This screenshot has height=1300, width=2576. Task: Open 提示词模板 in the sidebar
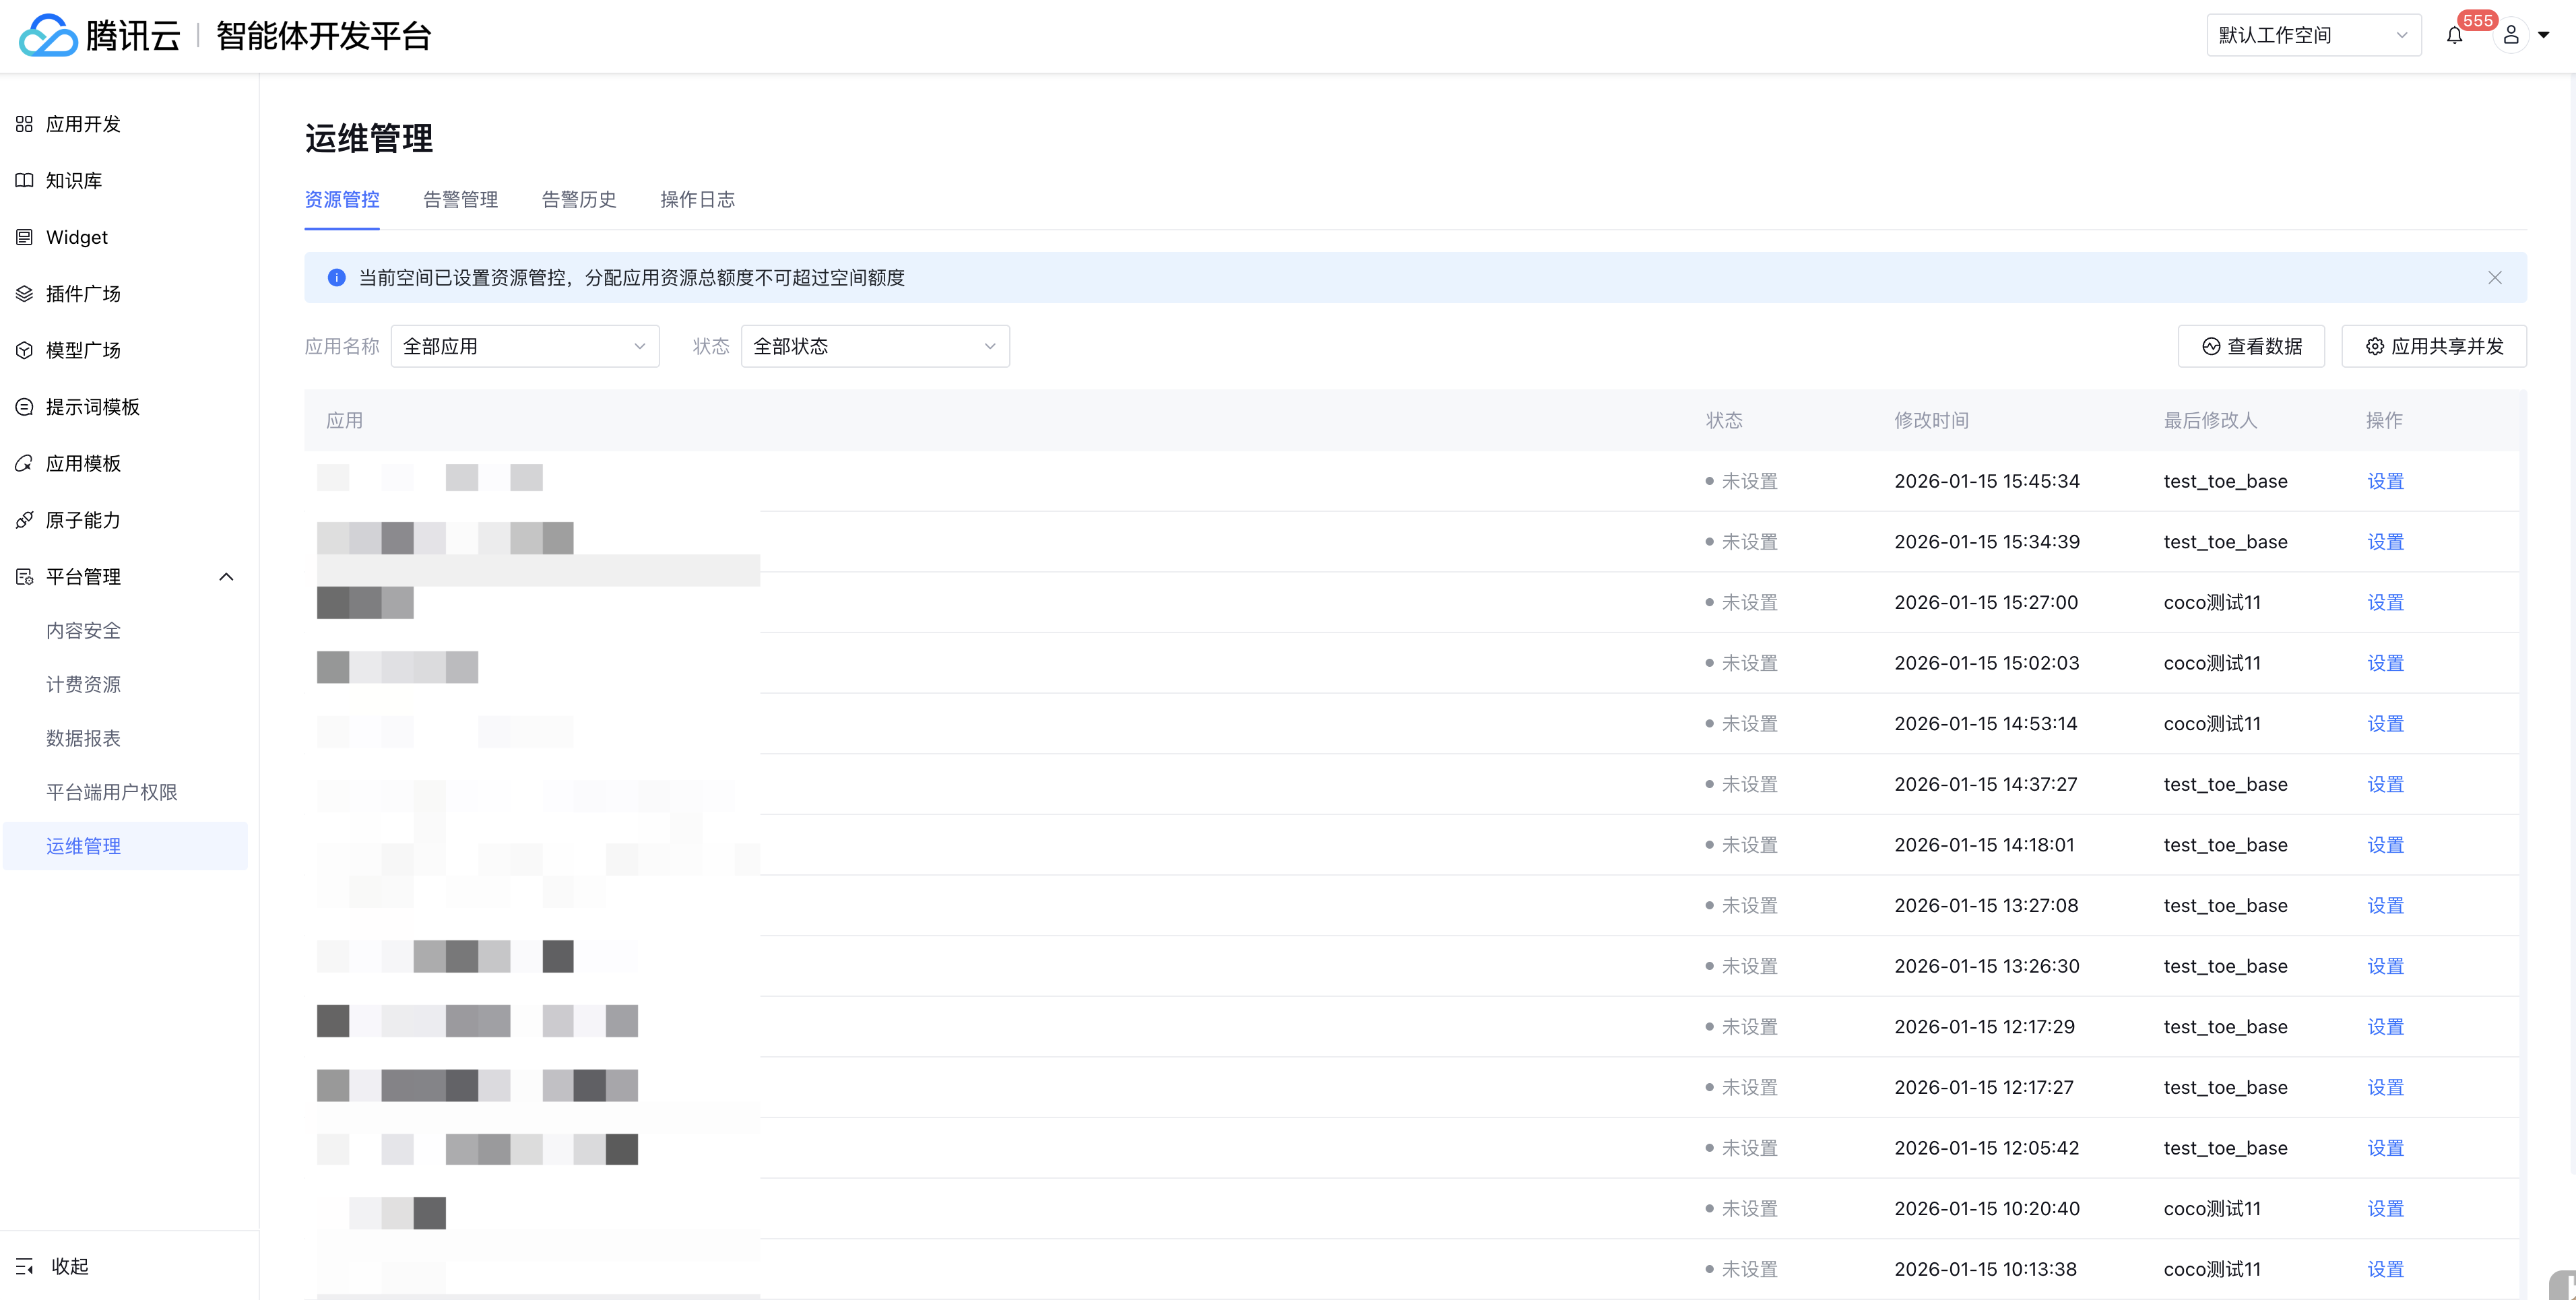(92, 407)
